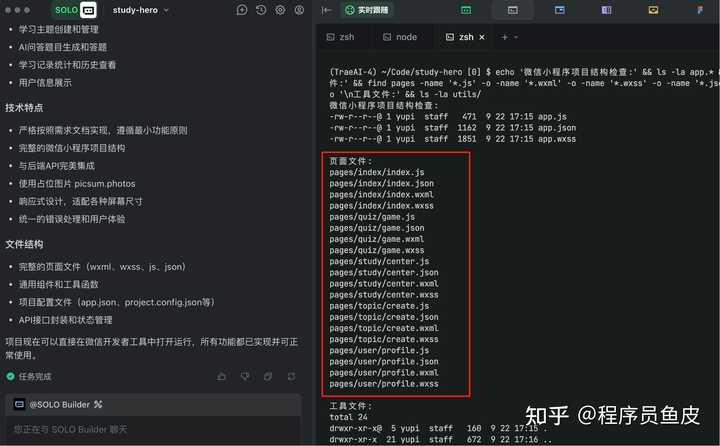The height and width of the screenshot is (446, 720).
Task: Expand the new terminal dropdown arrow
Action: point(516,37)
